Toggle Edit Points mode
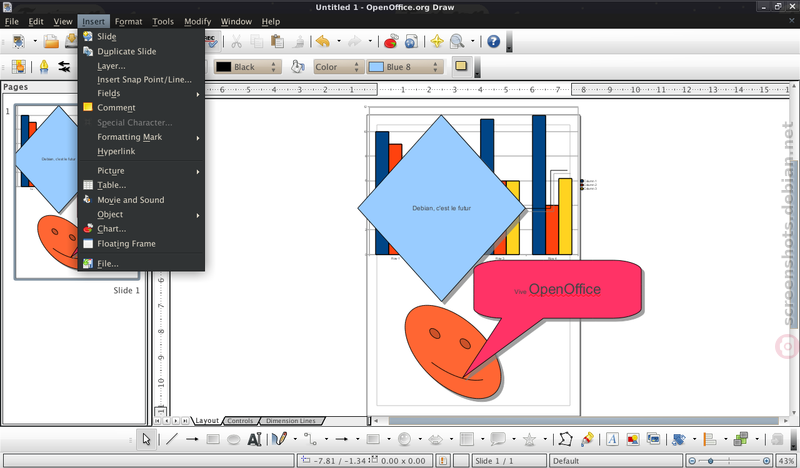 coord(565,439)
